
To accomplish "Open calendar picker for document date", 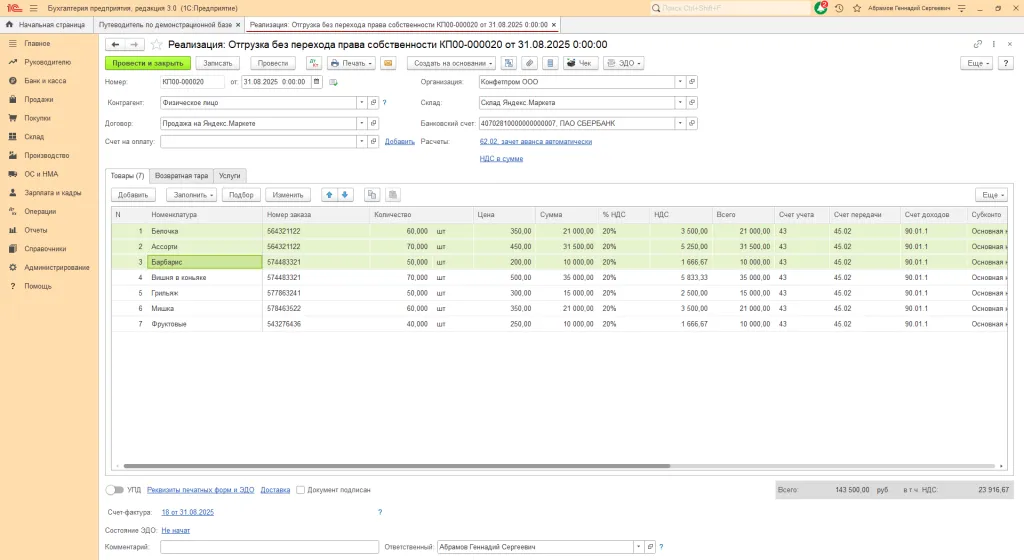I will coord(317,82).
